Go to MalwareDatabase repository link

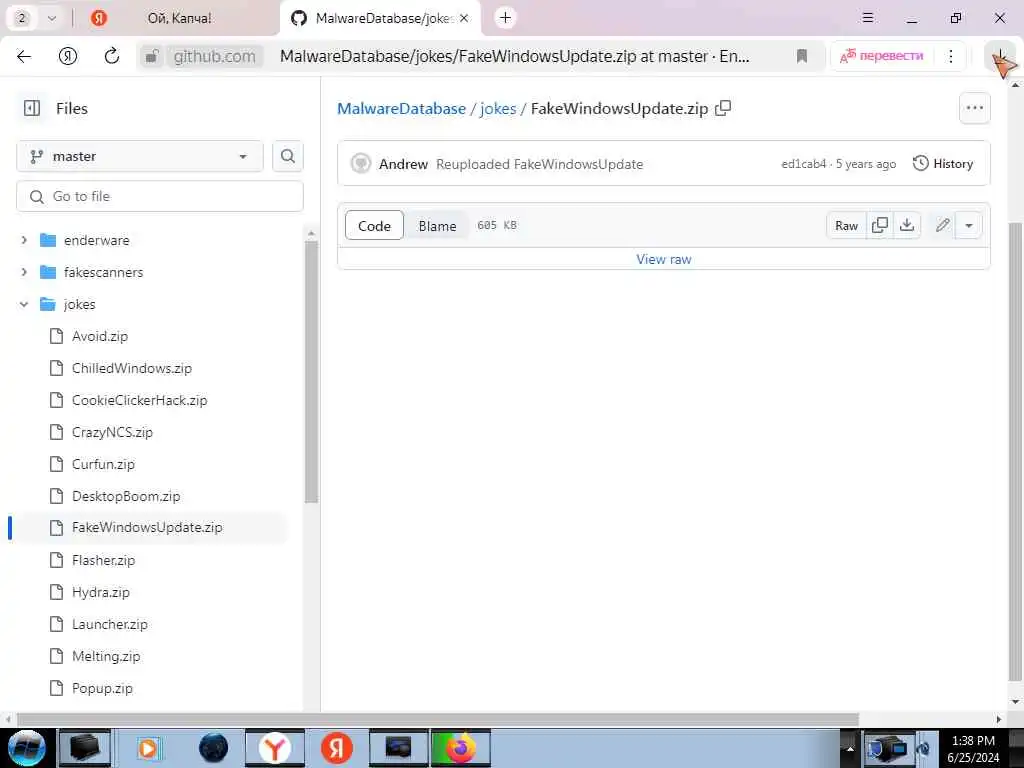(401, 108)
